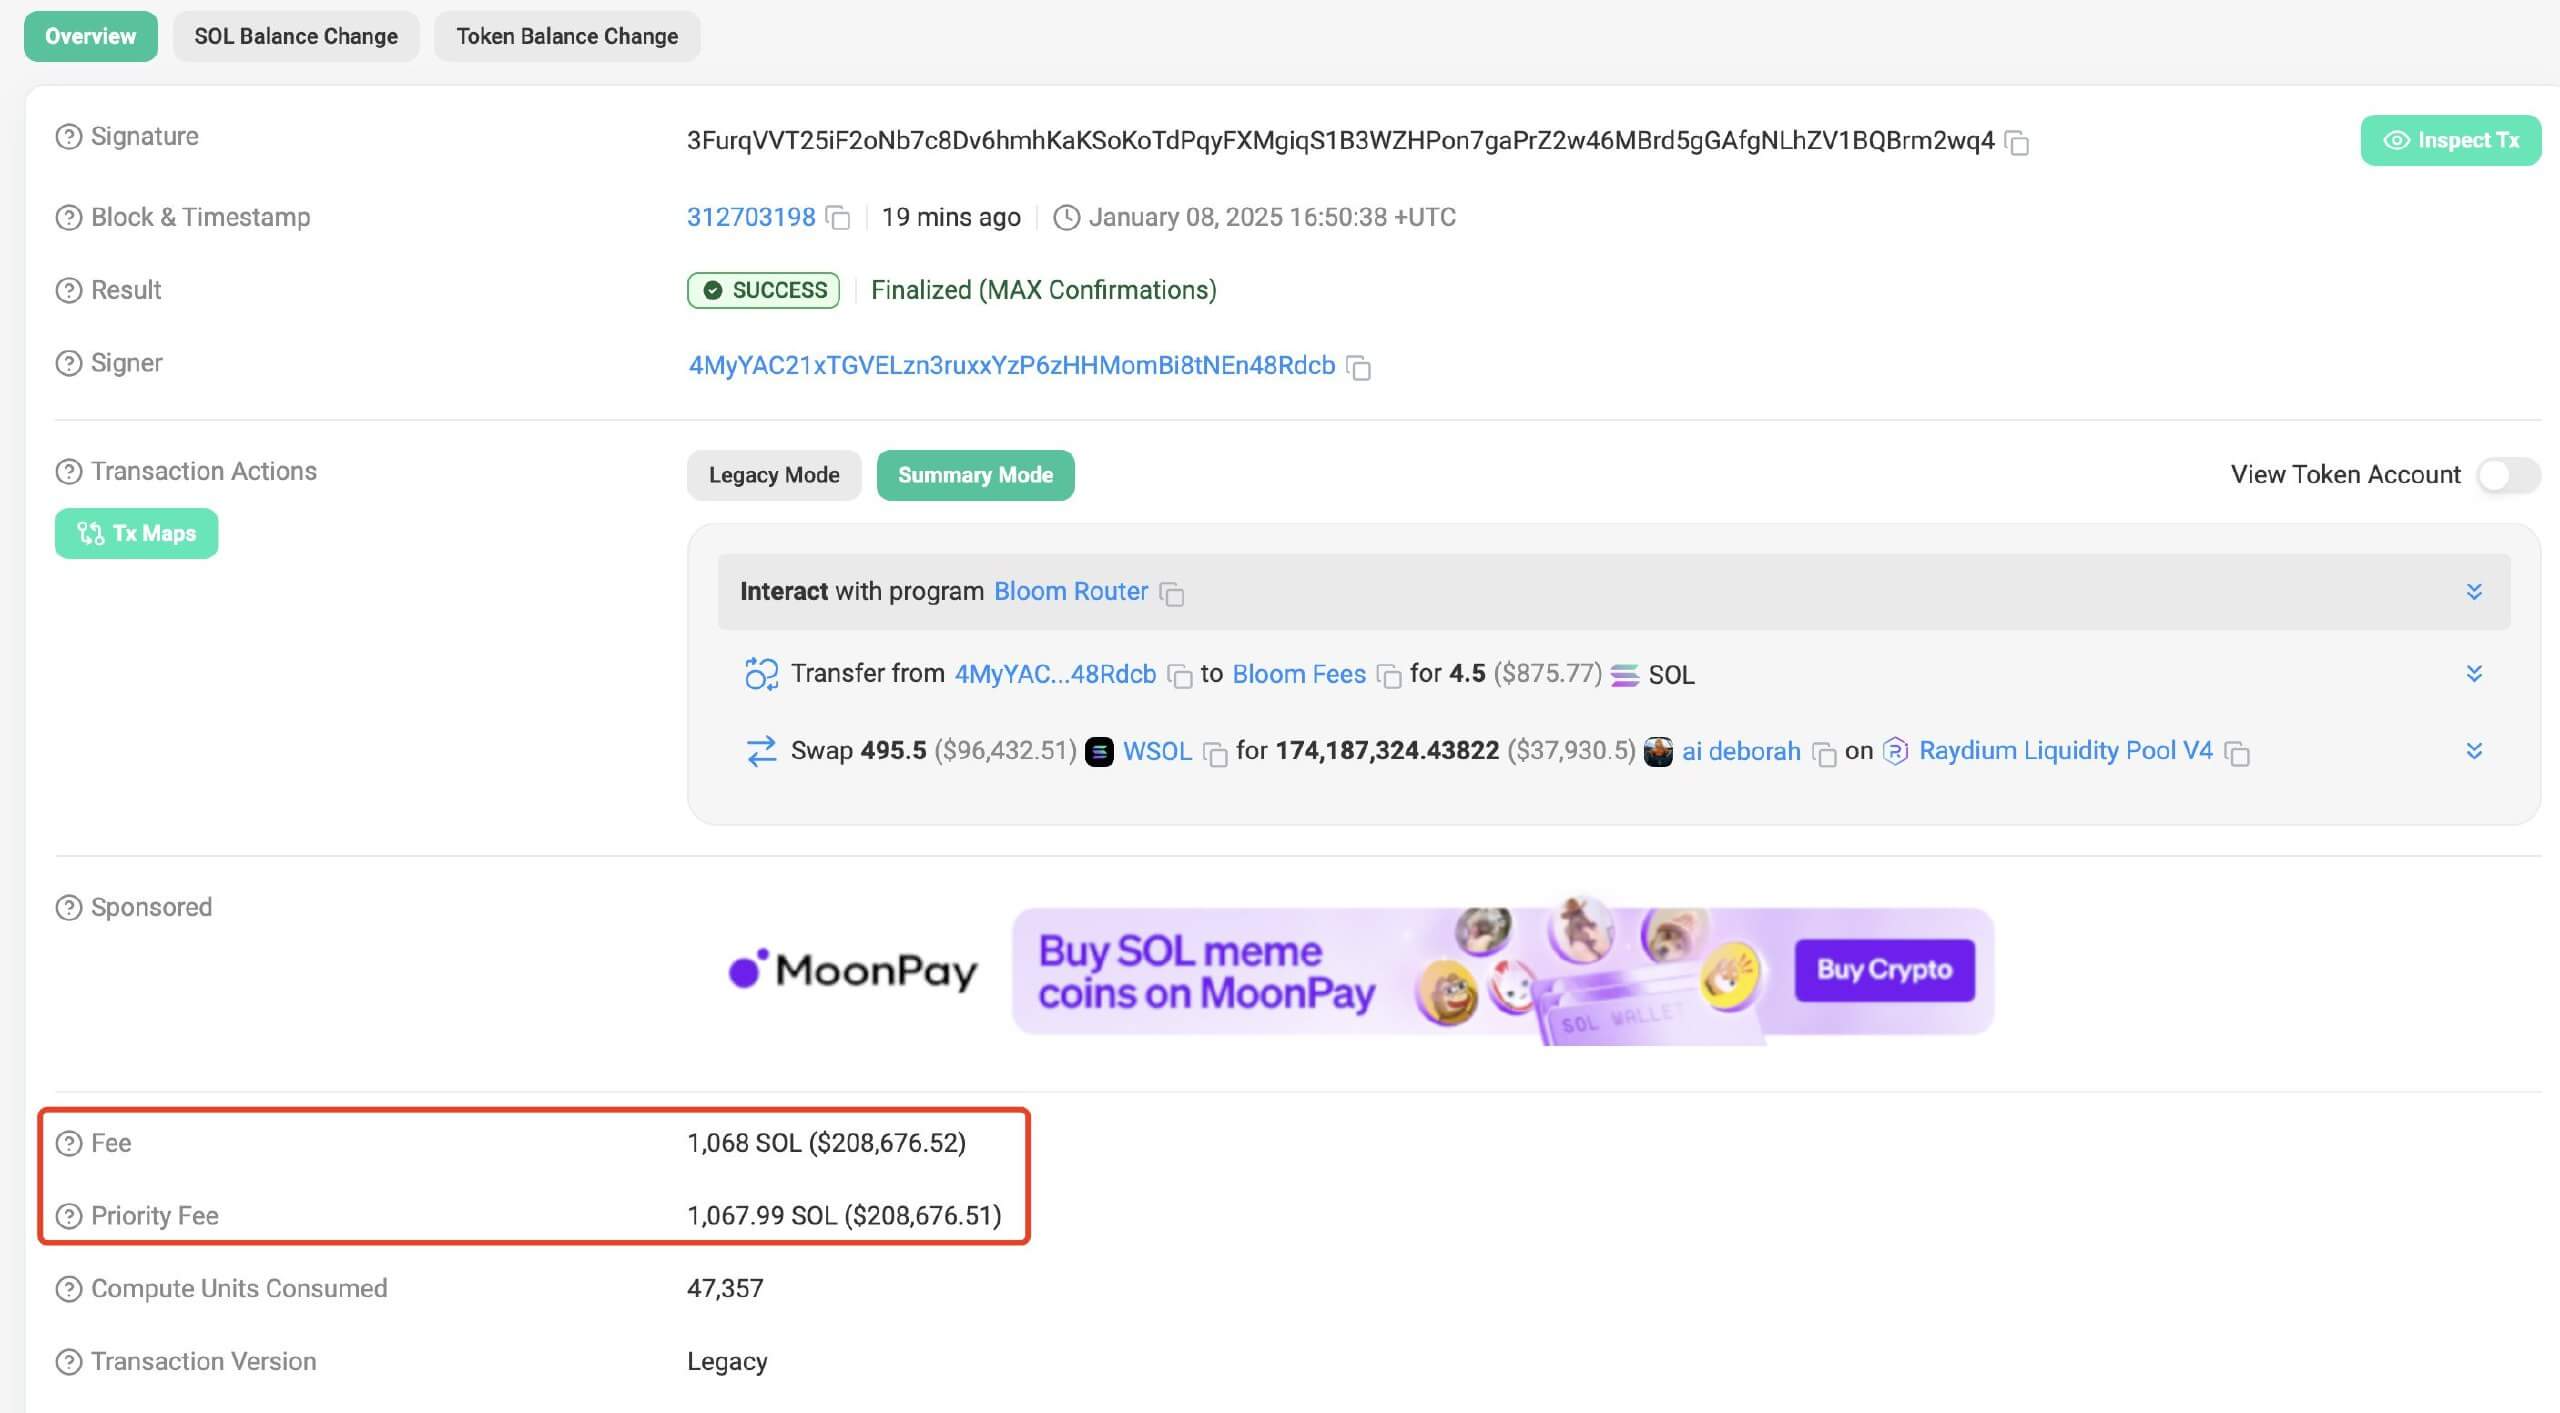Toggle Summary Mode active state

pyautogui.click(x=974, y=473)
